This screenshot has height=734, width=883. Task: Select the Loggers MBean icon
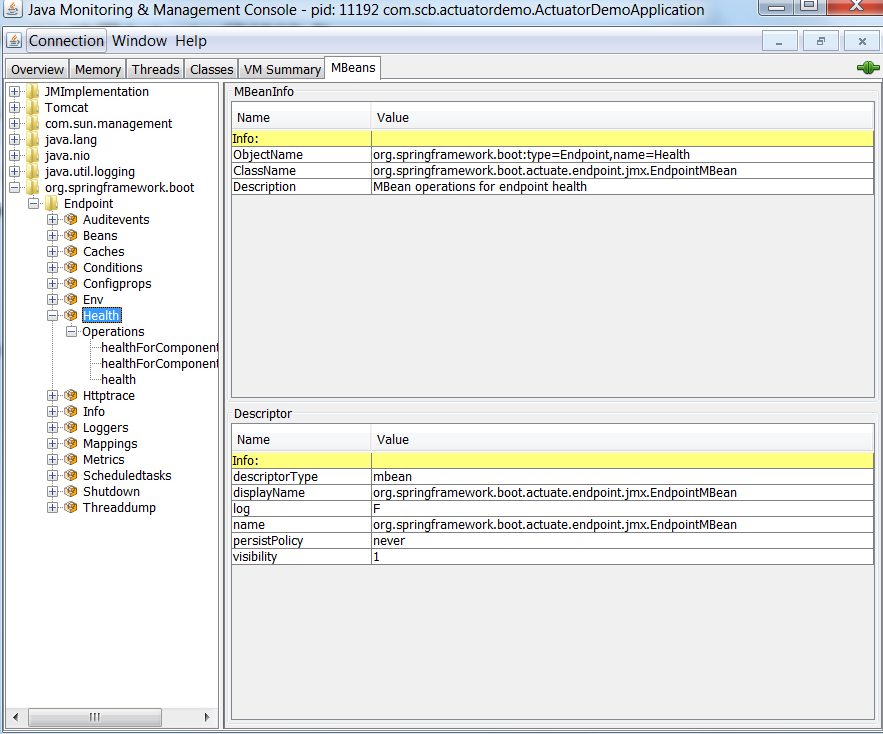point(70,427)
